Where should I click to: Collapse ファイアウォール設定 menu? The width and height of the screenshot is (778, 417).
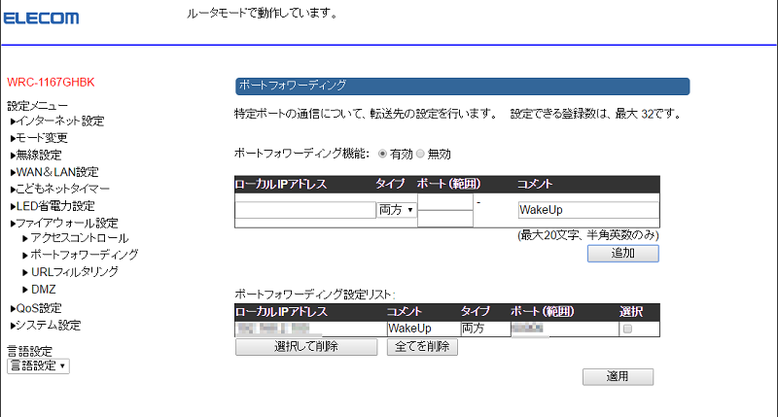(x=65, y=223)
